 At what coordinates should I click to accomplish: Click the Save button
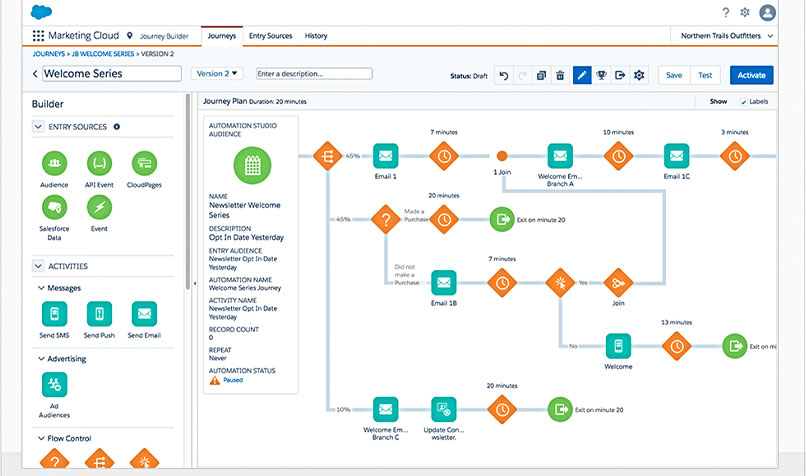674,75
